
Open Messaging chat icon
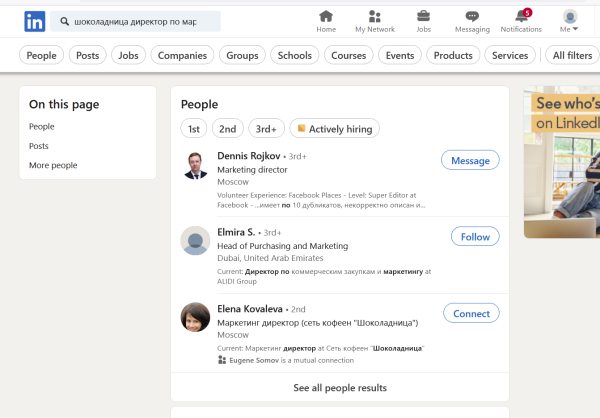[x=472, y=16]
